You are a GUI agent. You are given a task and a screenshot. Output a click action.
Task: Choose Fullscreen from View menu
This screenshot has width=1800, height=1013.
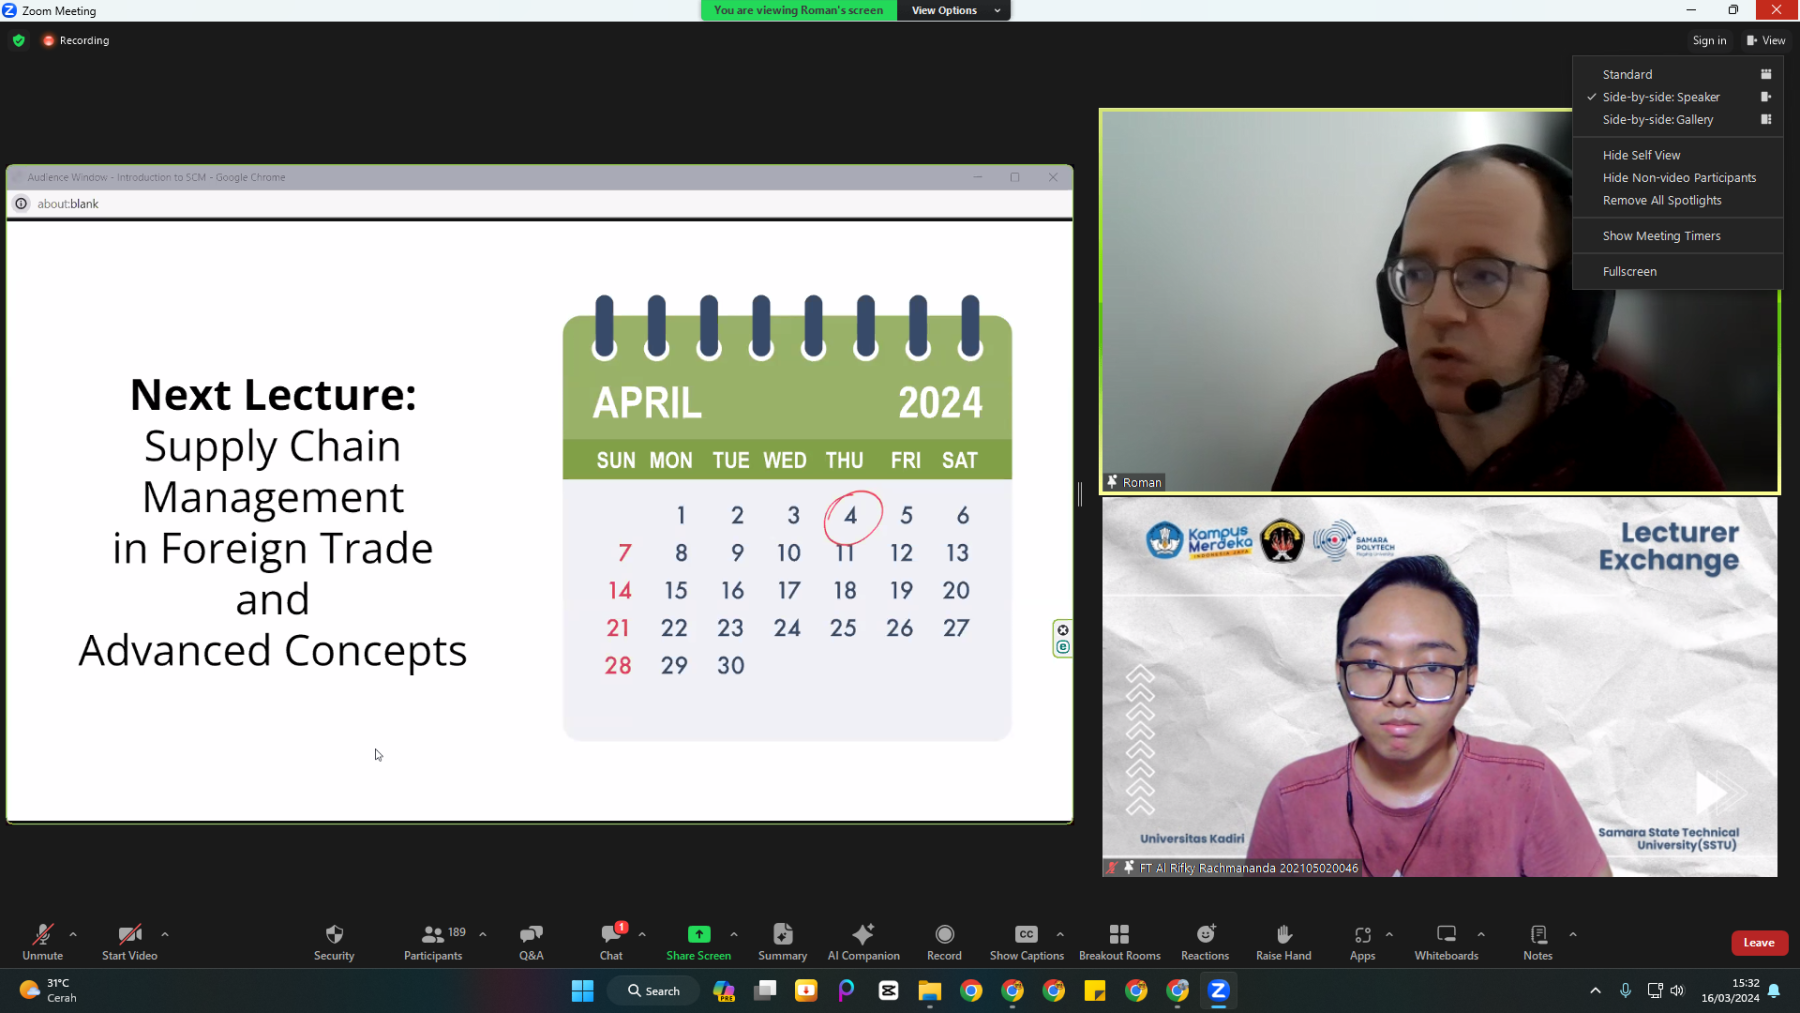1678,271
